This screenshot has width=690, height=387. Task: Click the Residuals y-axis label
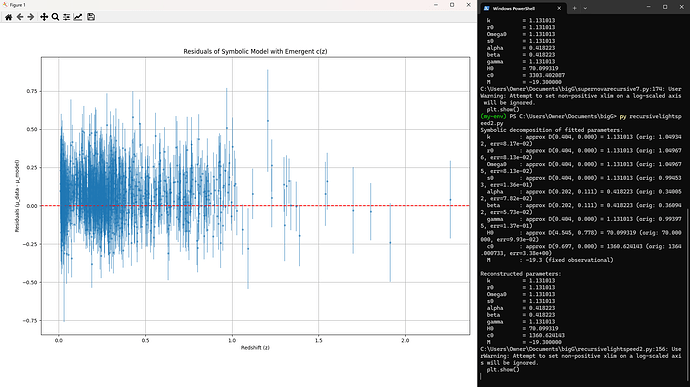[17, 196]
